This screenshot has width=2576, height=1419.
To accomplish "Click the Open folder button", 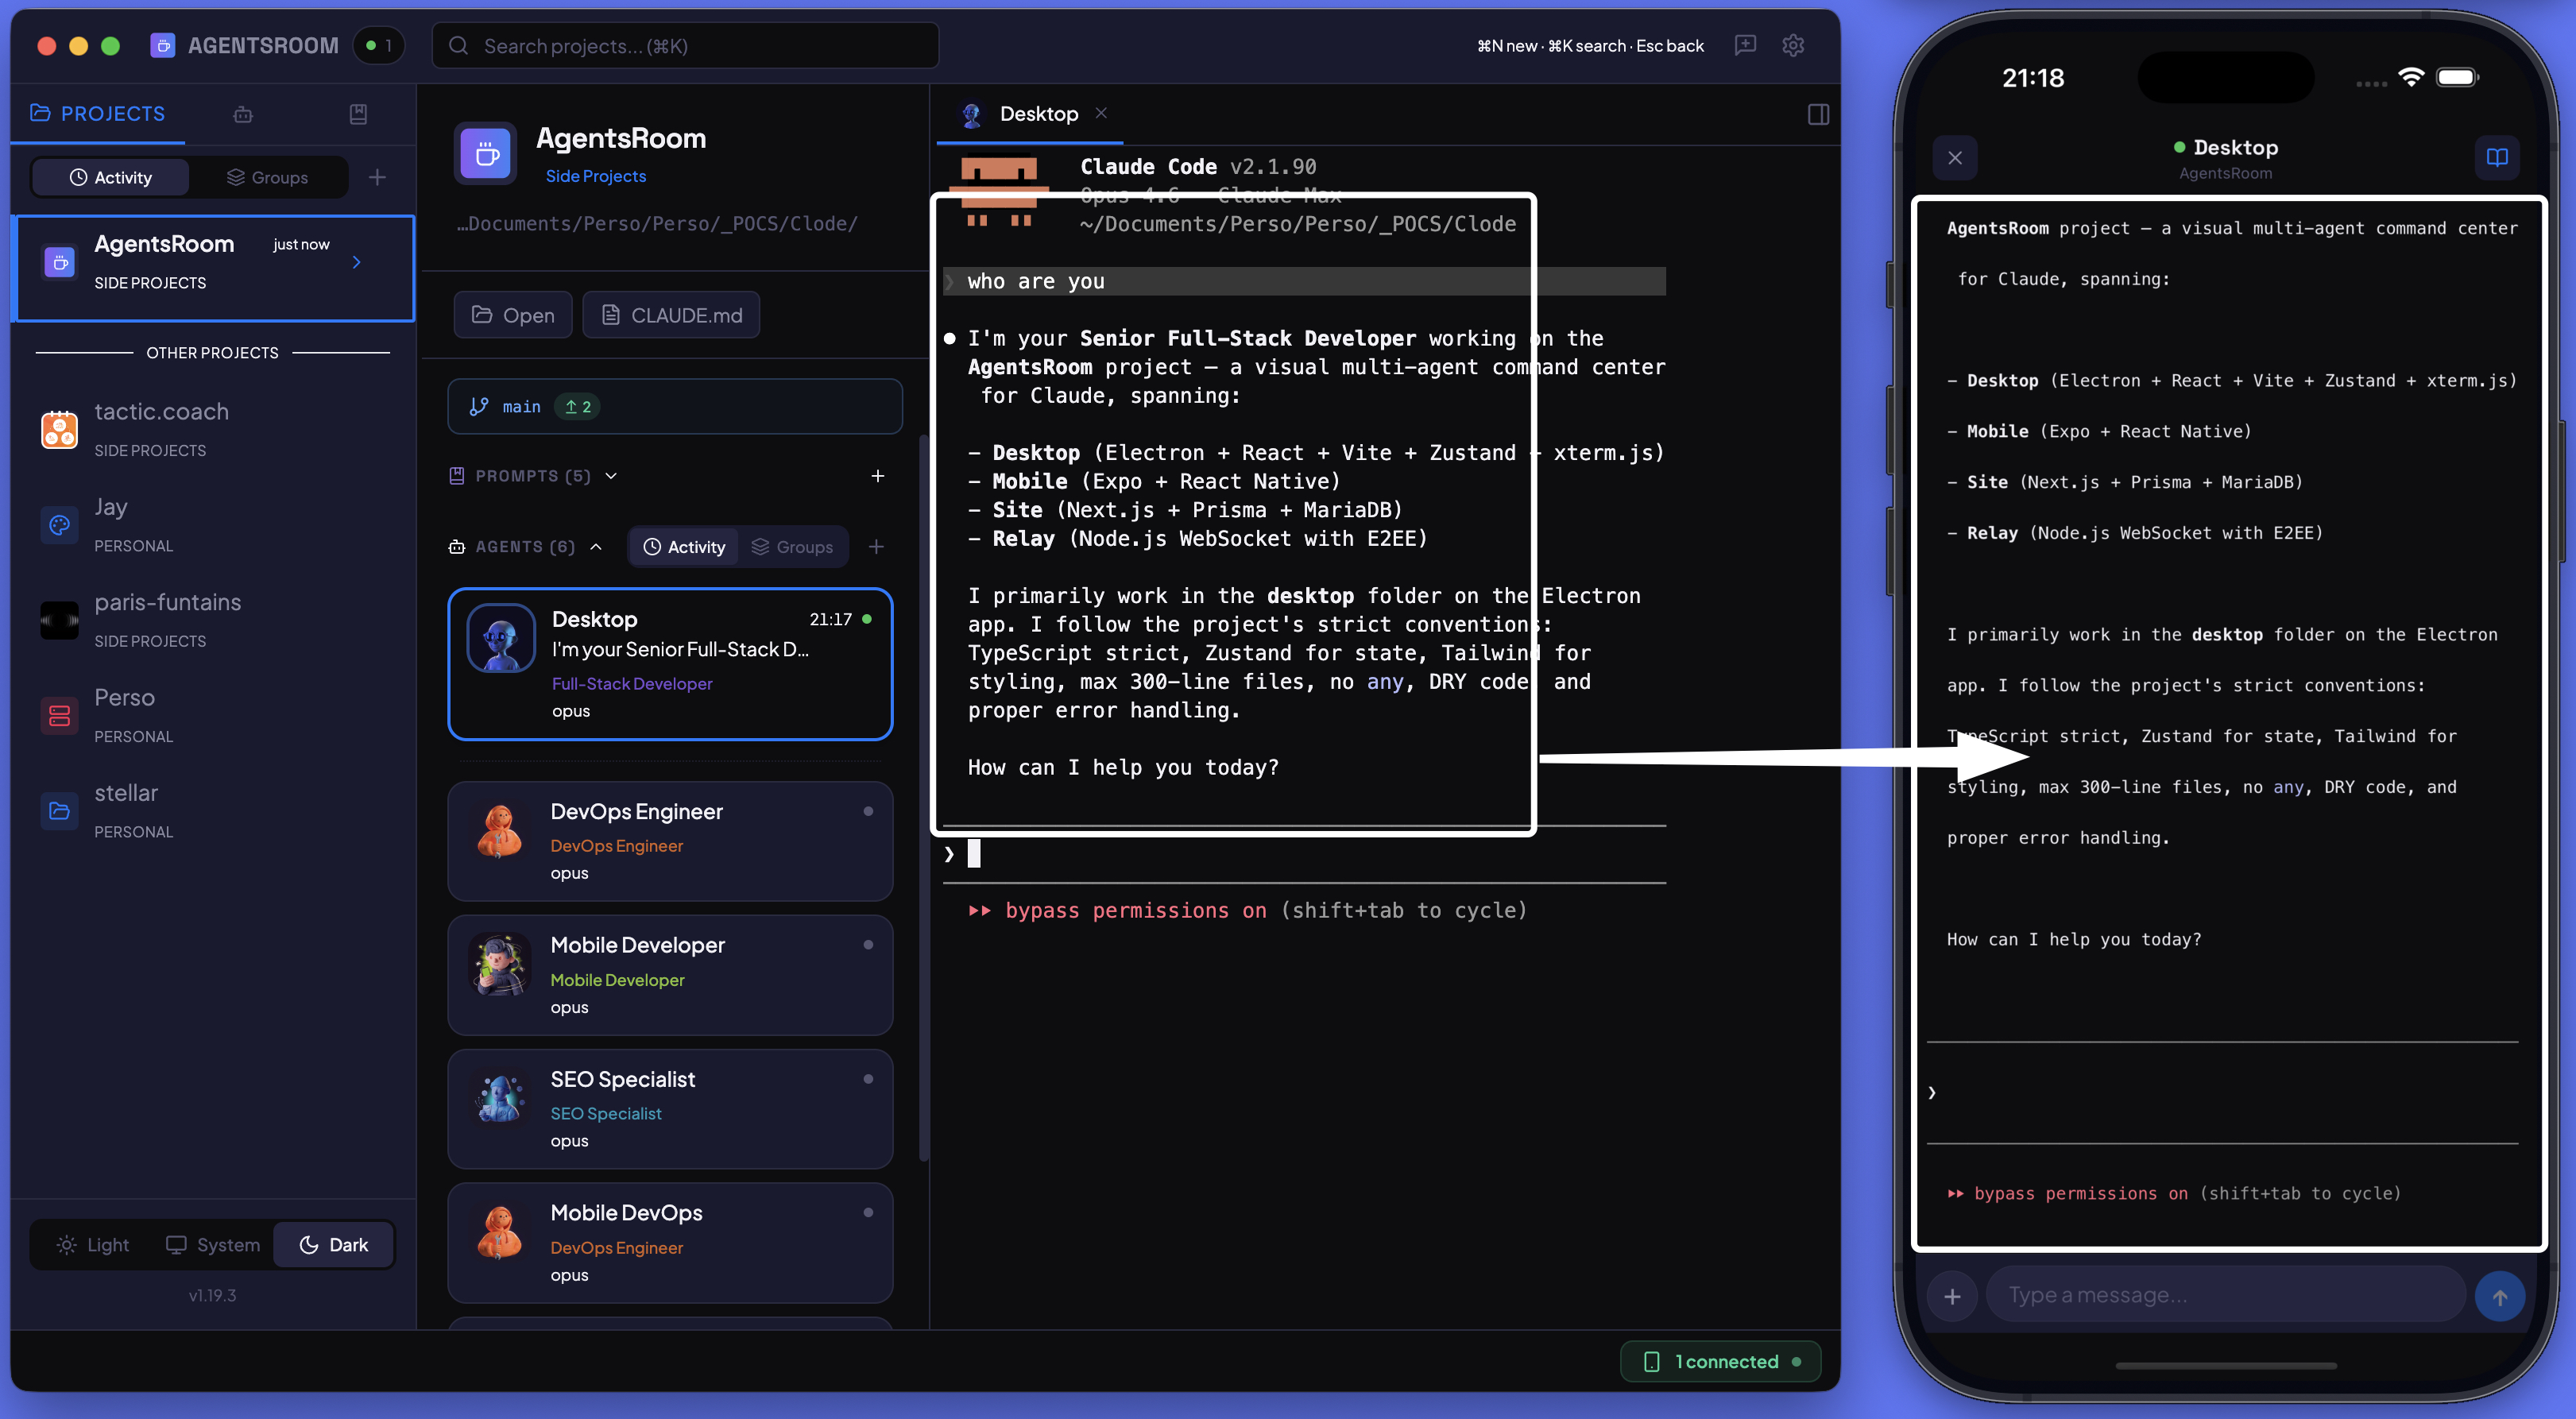I will tap(512, 314).
